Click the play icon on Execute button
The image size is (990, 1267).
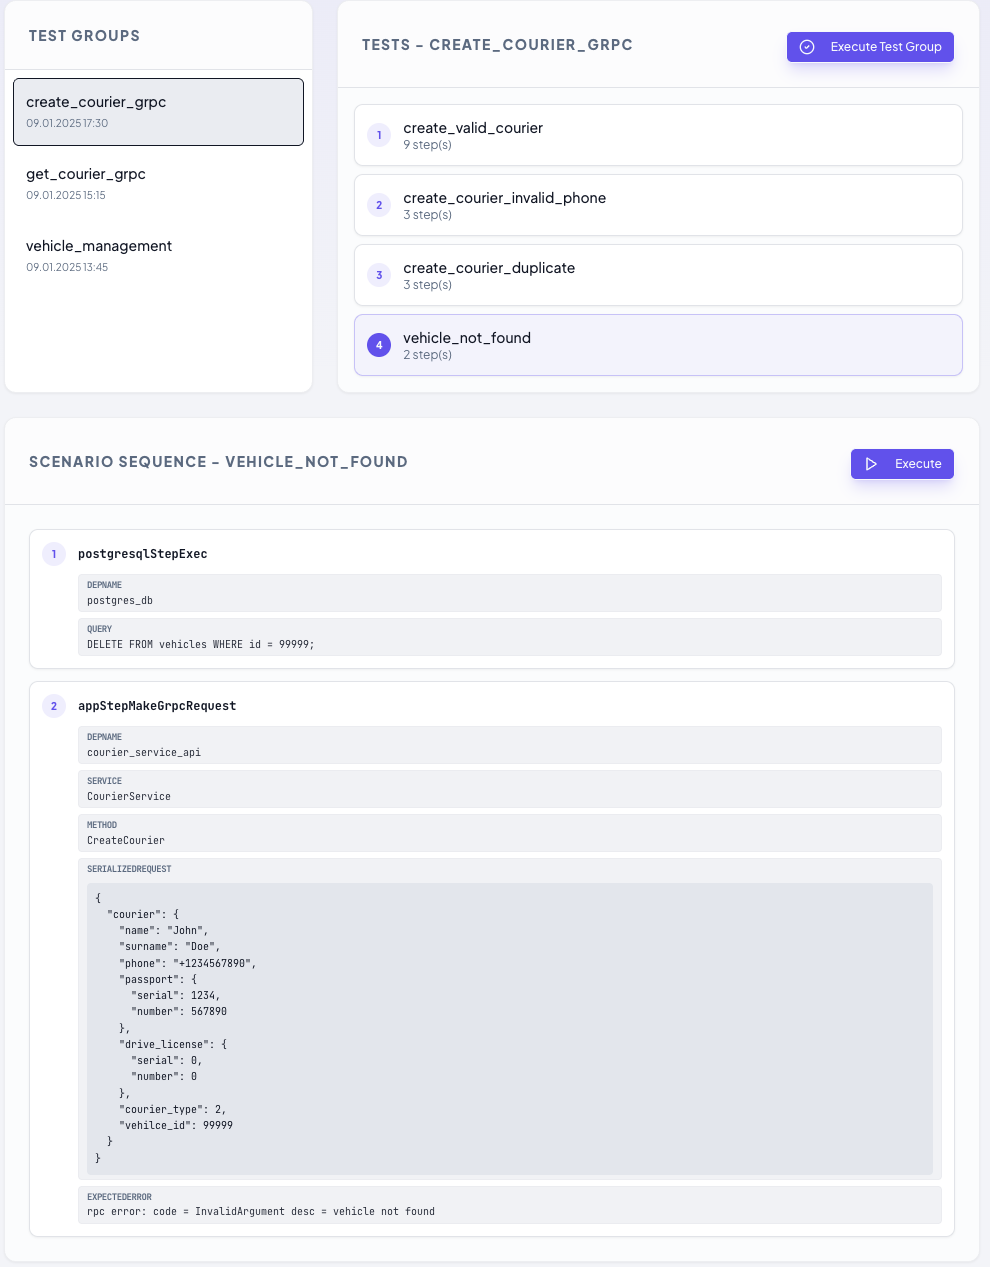872,464
